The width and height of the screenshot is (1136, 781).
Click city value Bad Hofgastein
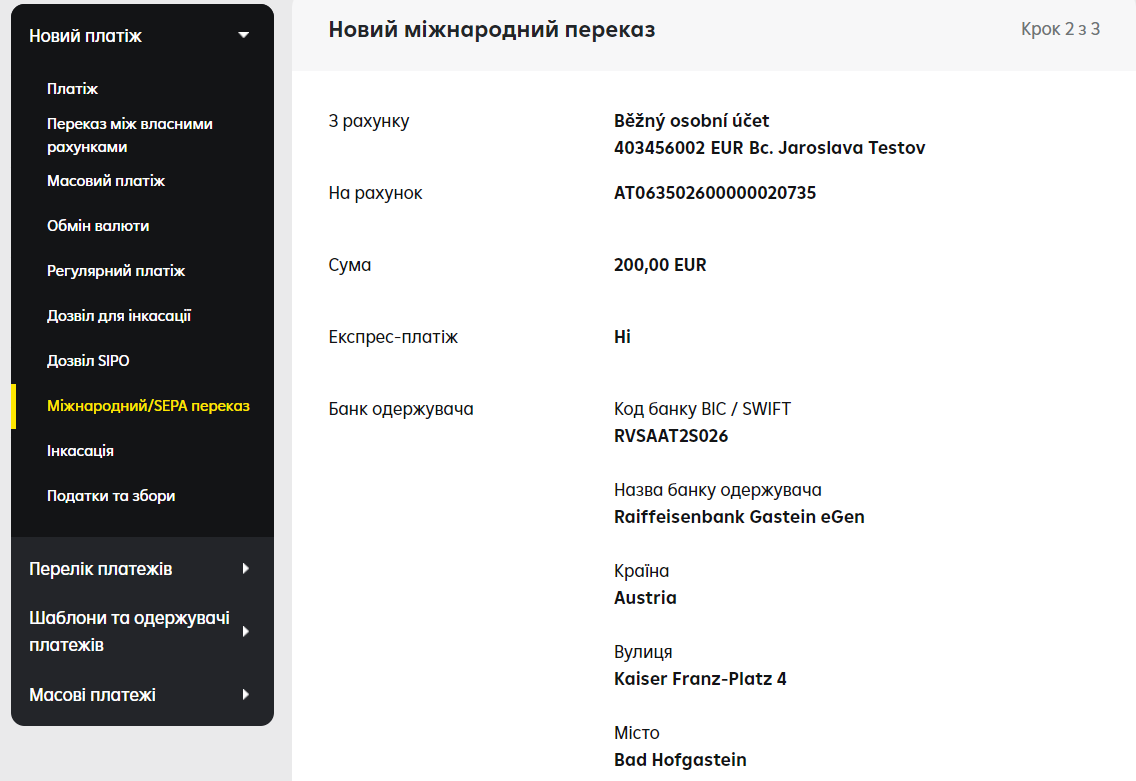tap(680, 760)
